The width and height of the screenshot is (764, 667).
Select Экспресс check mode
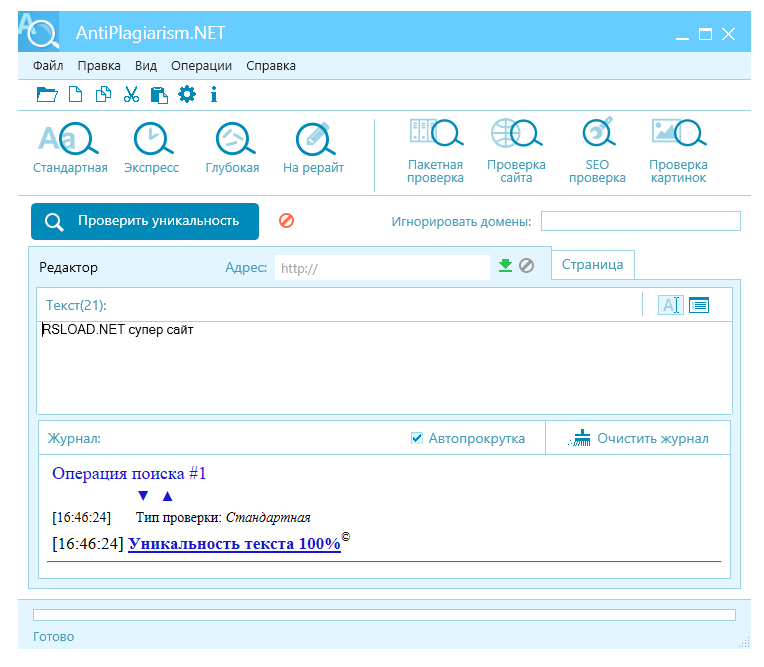coord(152,148)
